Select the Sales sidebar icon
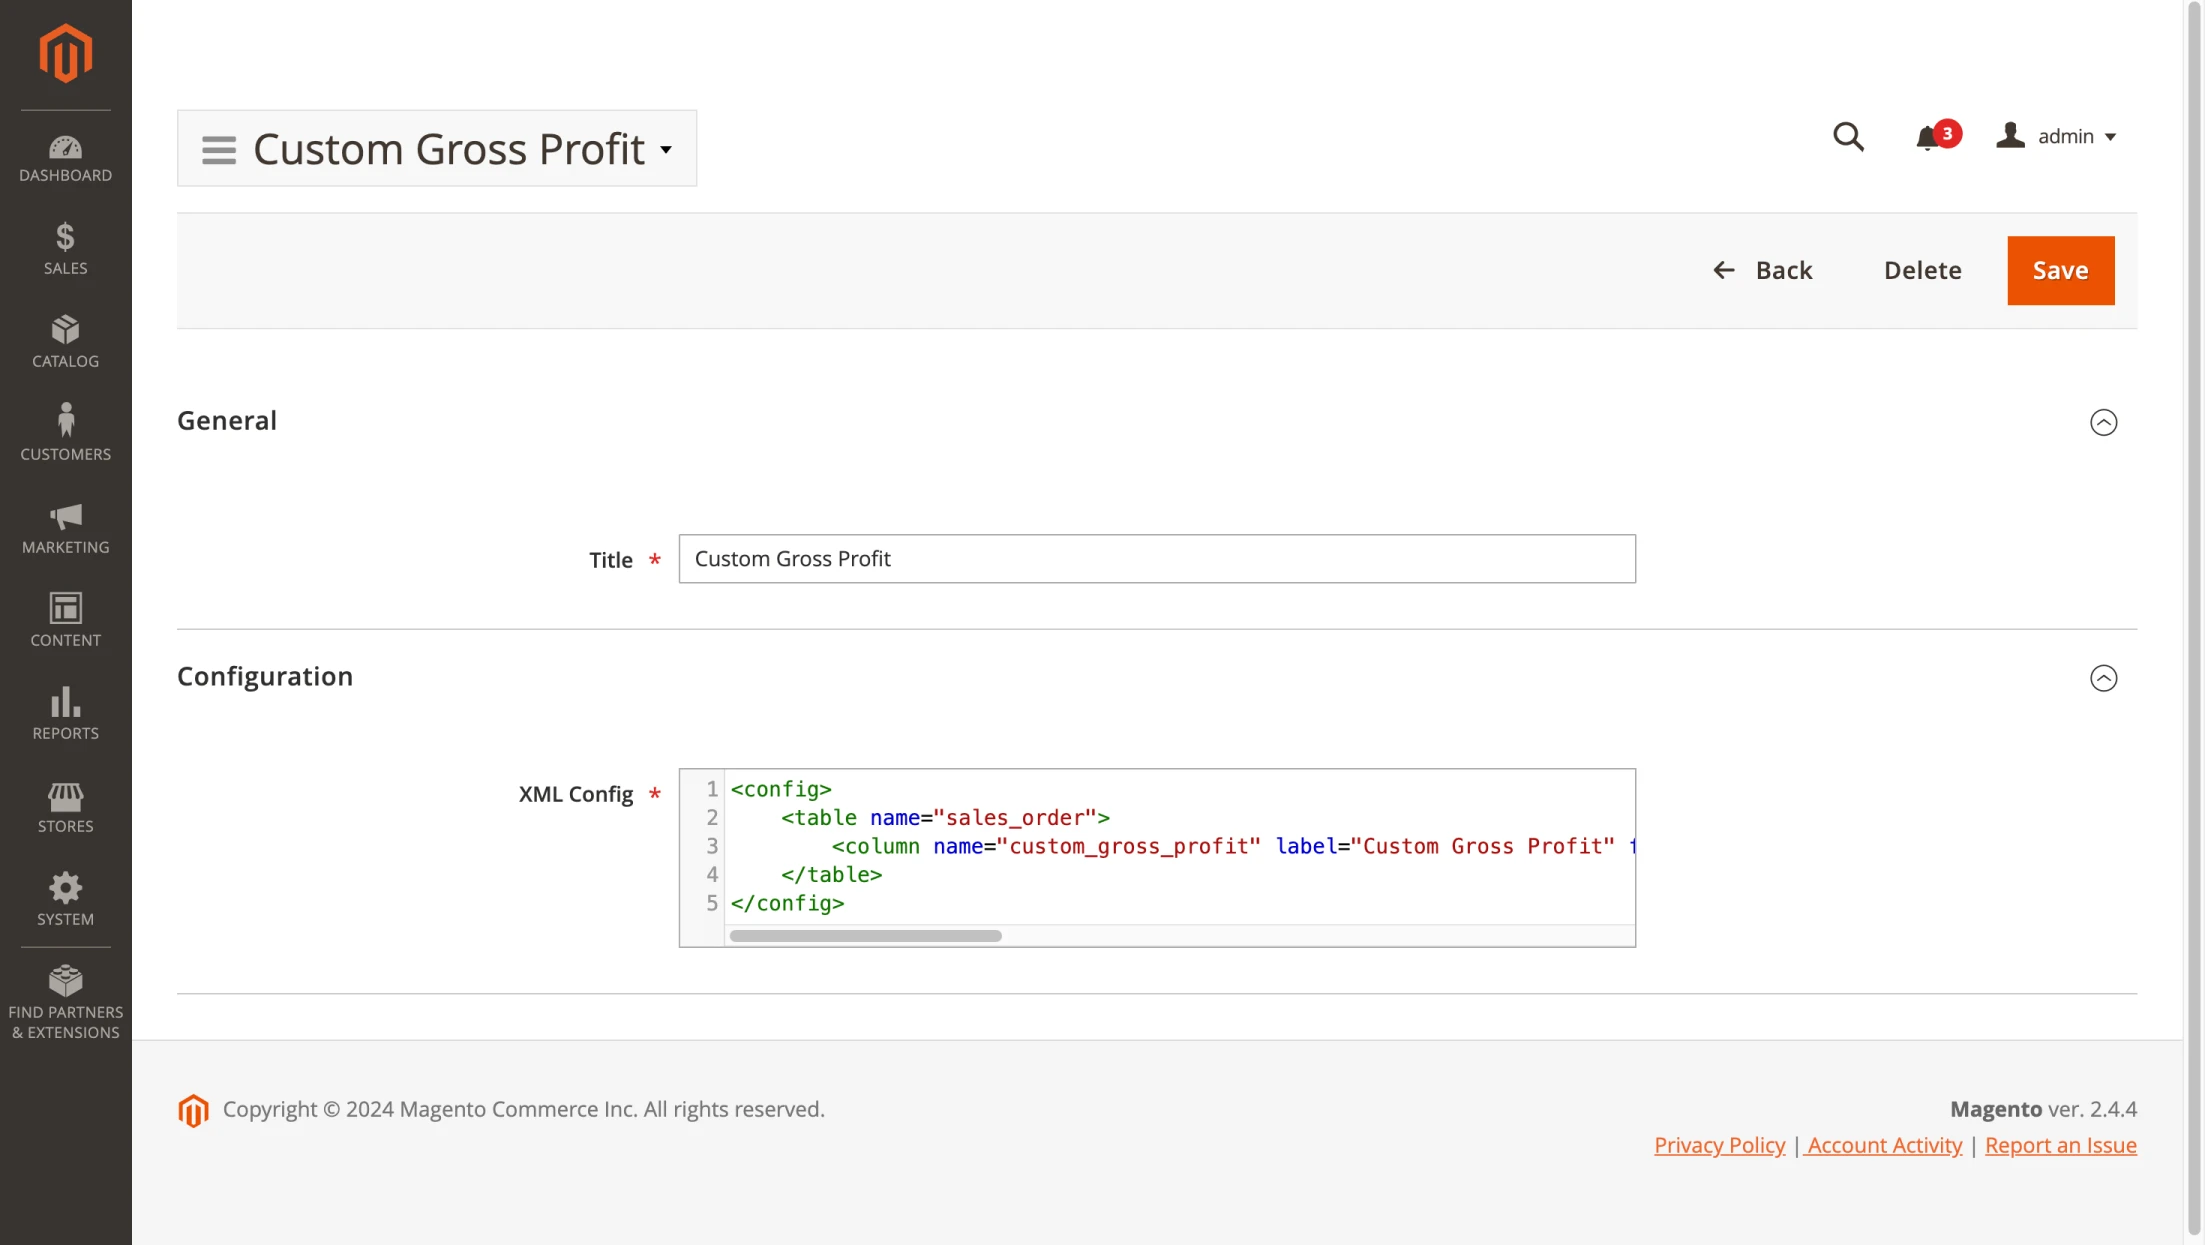The width and height of the screenshot is (2205, 1245). point(65,247)
